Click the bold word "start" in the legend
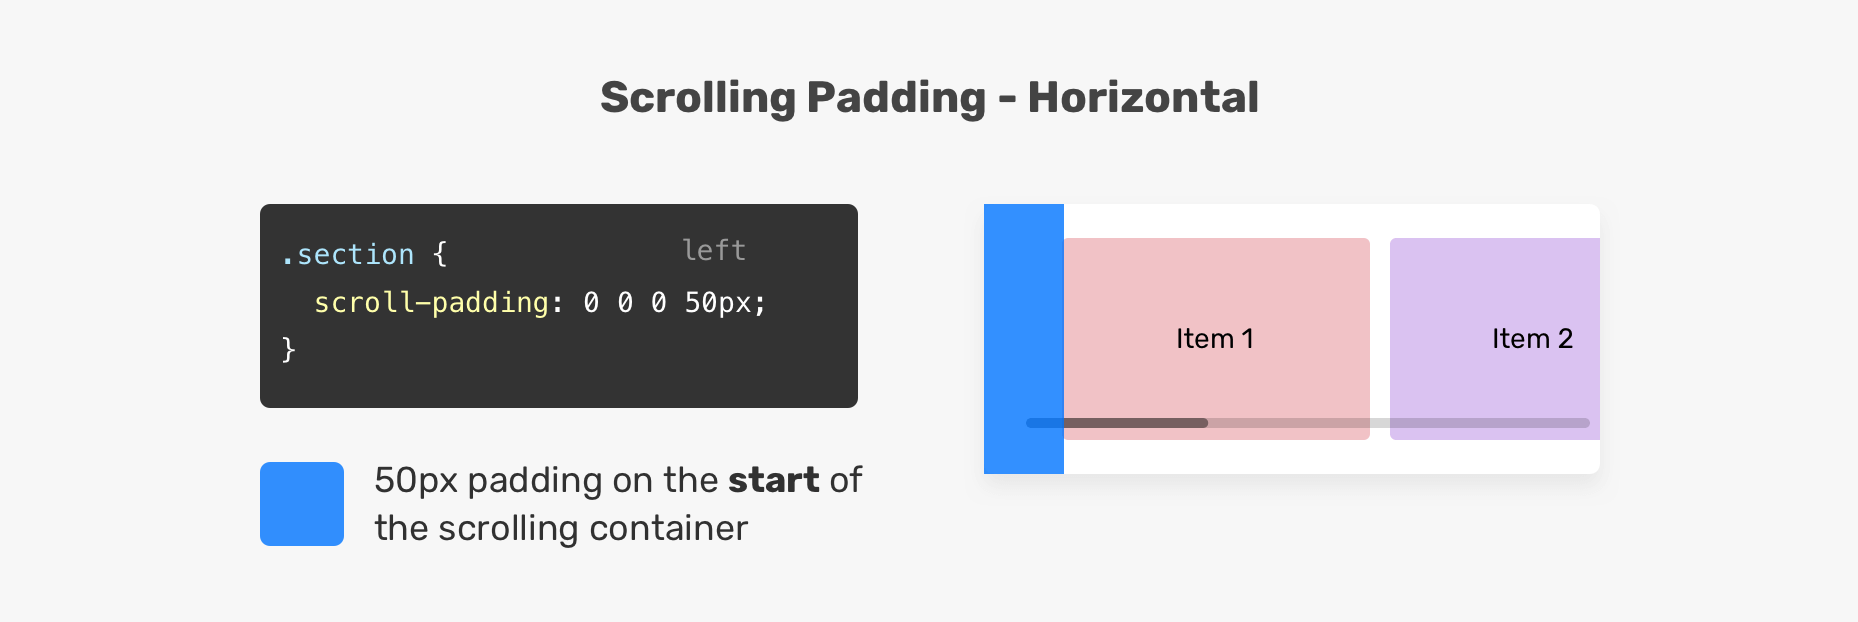 click(773, 480)
